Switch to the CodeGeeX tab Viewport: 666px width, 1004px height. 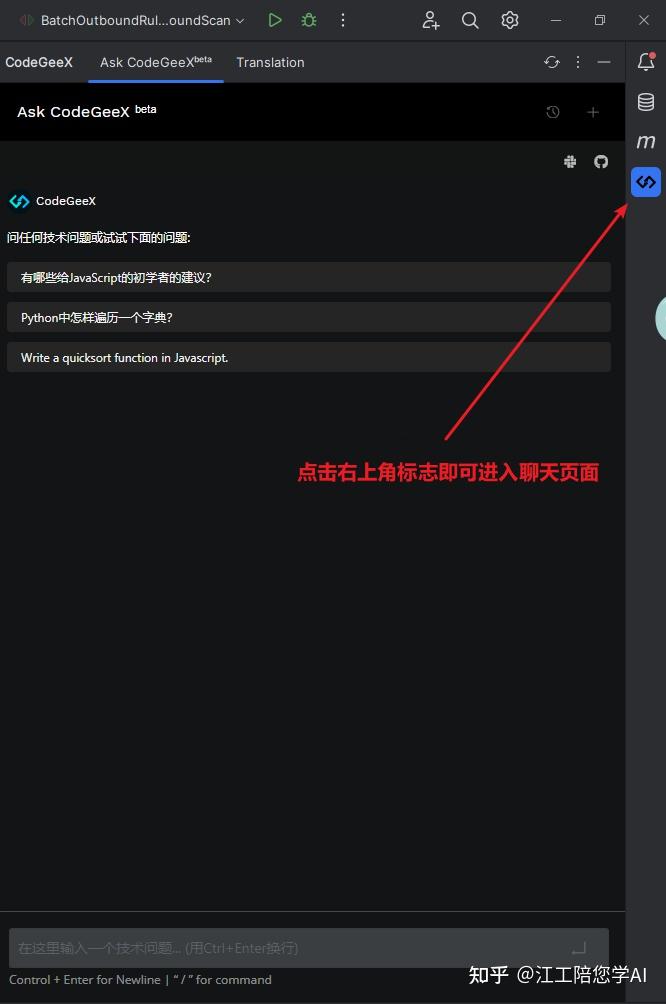[39, 62]
